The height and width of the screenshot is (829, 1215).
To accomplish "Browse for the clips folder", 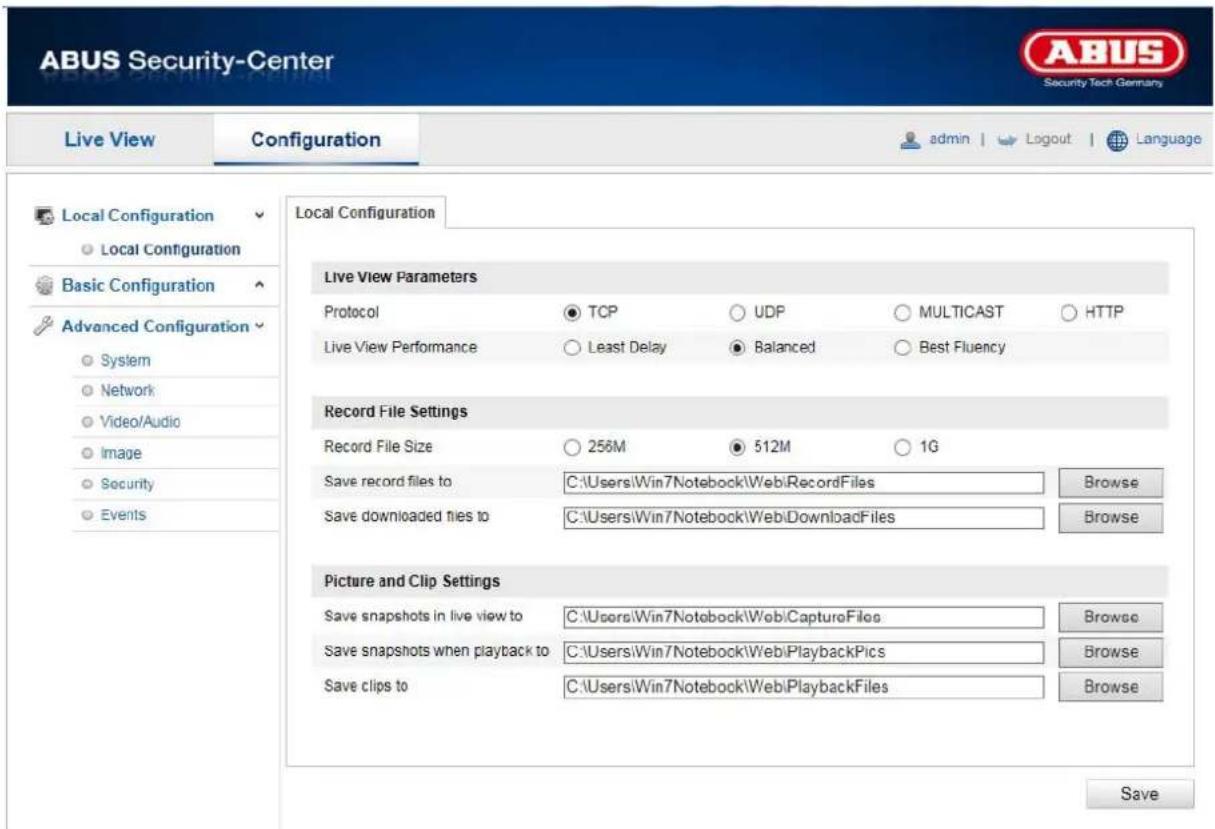I will [1111, 687].
